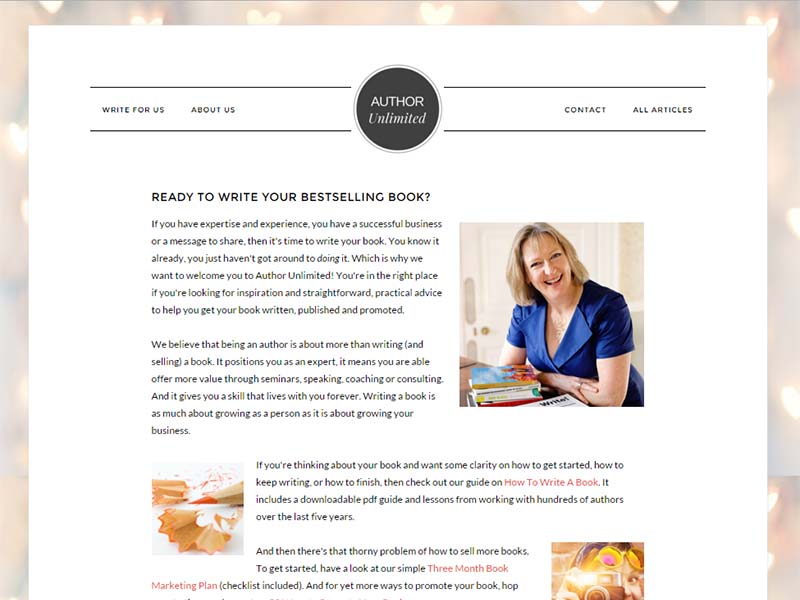The height and width of the screenshot is (600, 800).
Task: Click the Author Unlimited circular logo
Action: 397,109
